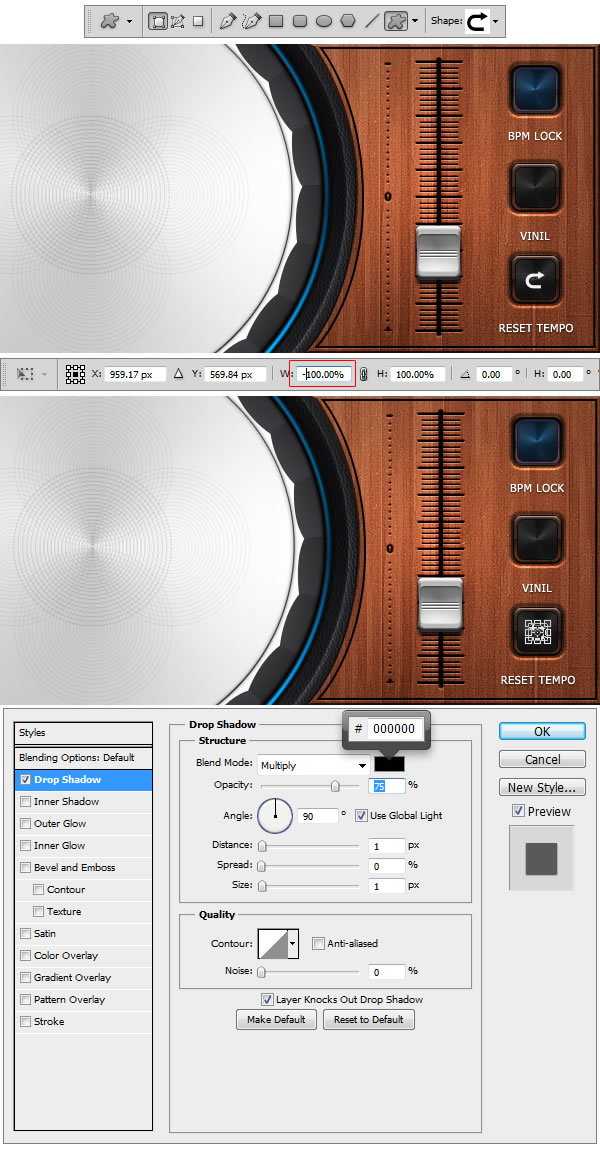
Task: Enable the Texture sub-style checkbox
Action: click(x=39, y=912)
